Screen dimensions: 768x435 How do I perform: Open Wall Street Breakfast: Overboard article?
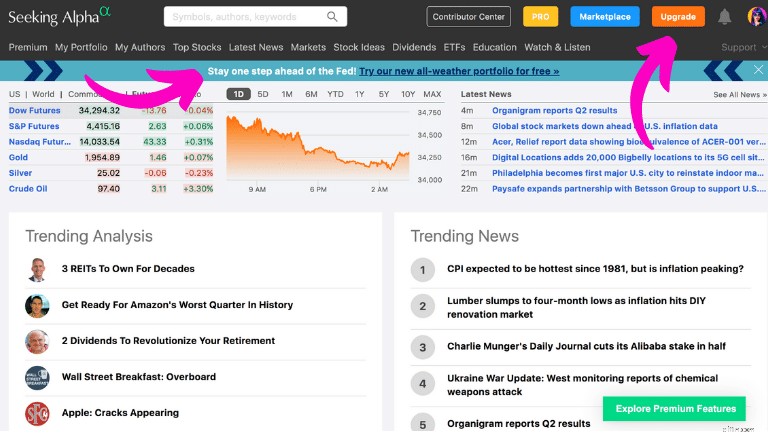click(139, 377)
